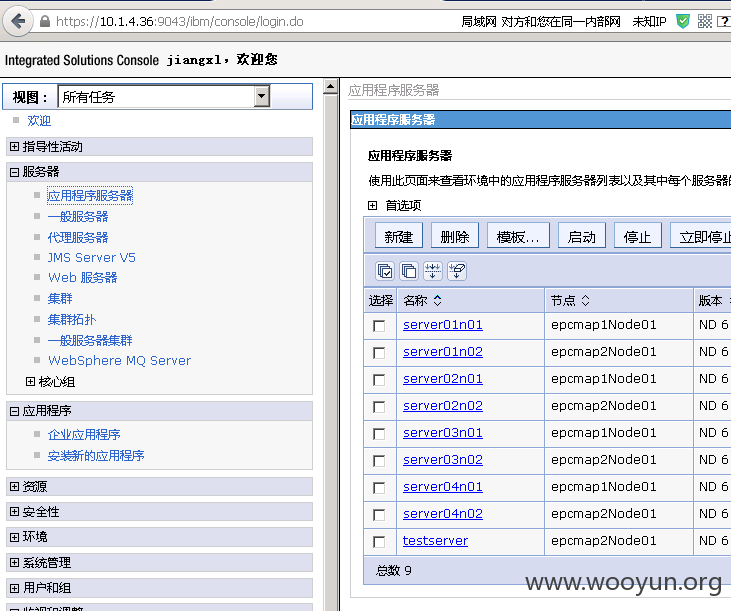Open 安装新的应用程序 navigation item
This screenshot has width=731, height=611.
point(96,456)
